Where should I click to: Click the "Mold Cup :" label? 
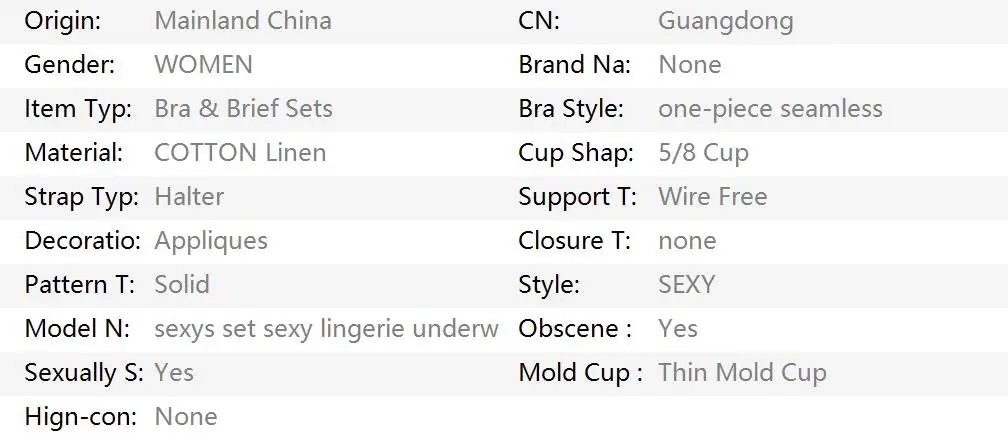point(580,373)
